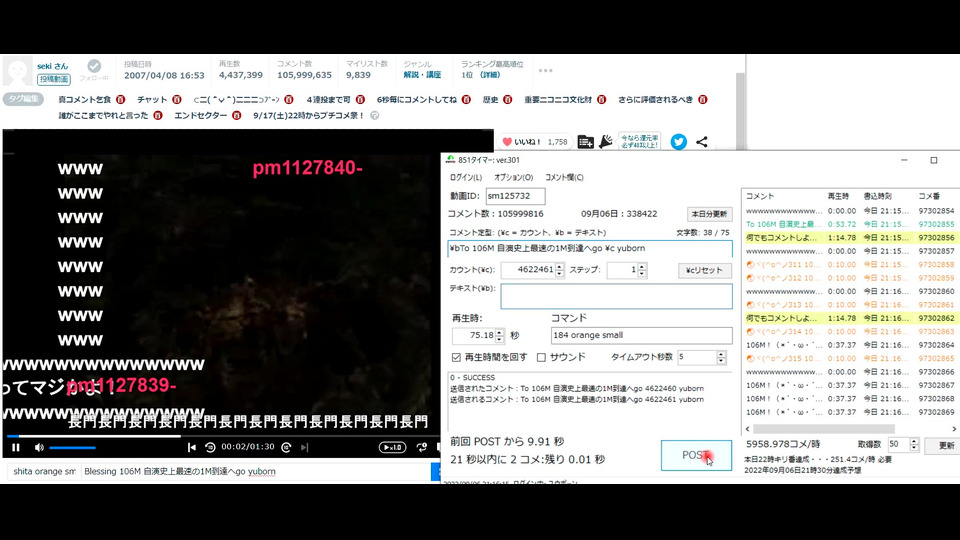Skip to the next video
Image resolution: width=960 pixels, height=540 pixels.
[x=304, y=447]
